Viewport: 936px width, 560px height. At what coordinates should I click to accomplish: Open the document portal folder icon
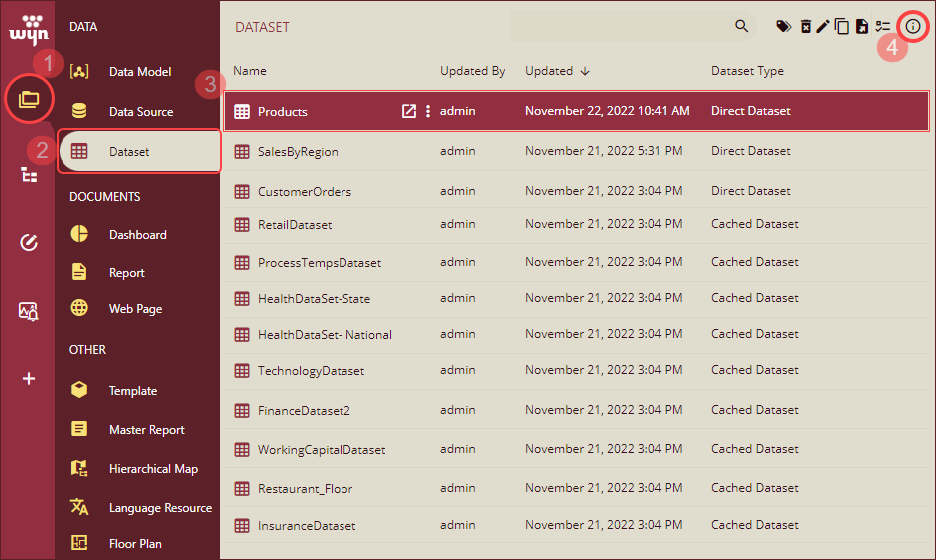[29, 99]
